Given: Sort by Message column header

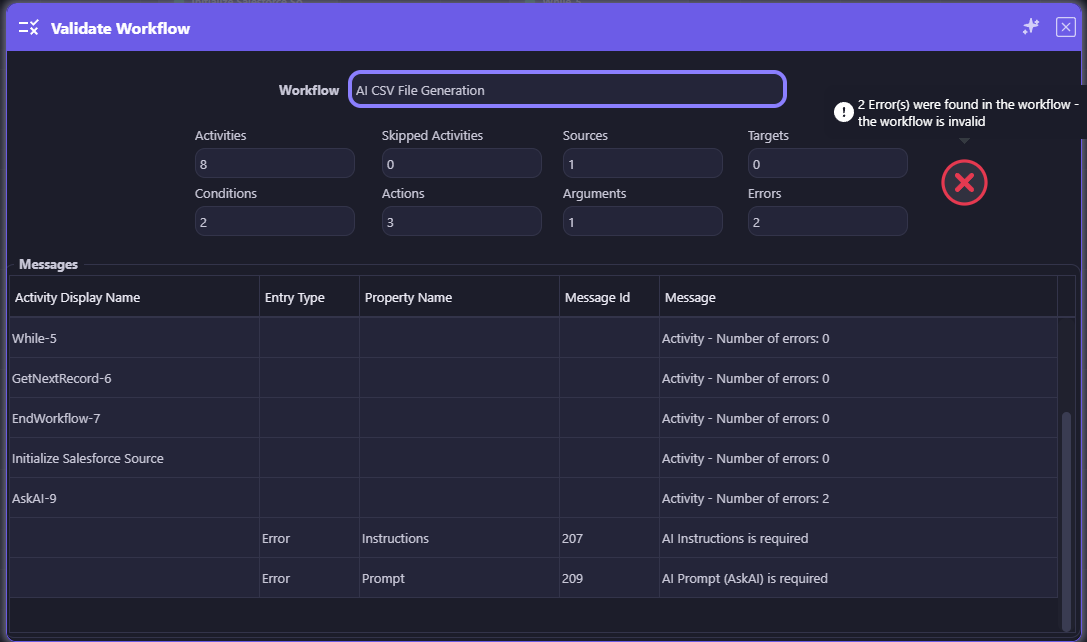Looking at the screenshot, I should pos(858,297).
